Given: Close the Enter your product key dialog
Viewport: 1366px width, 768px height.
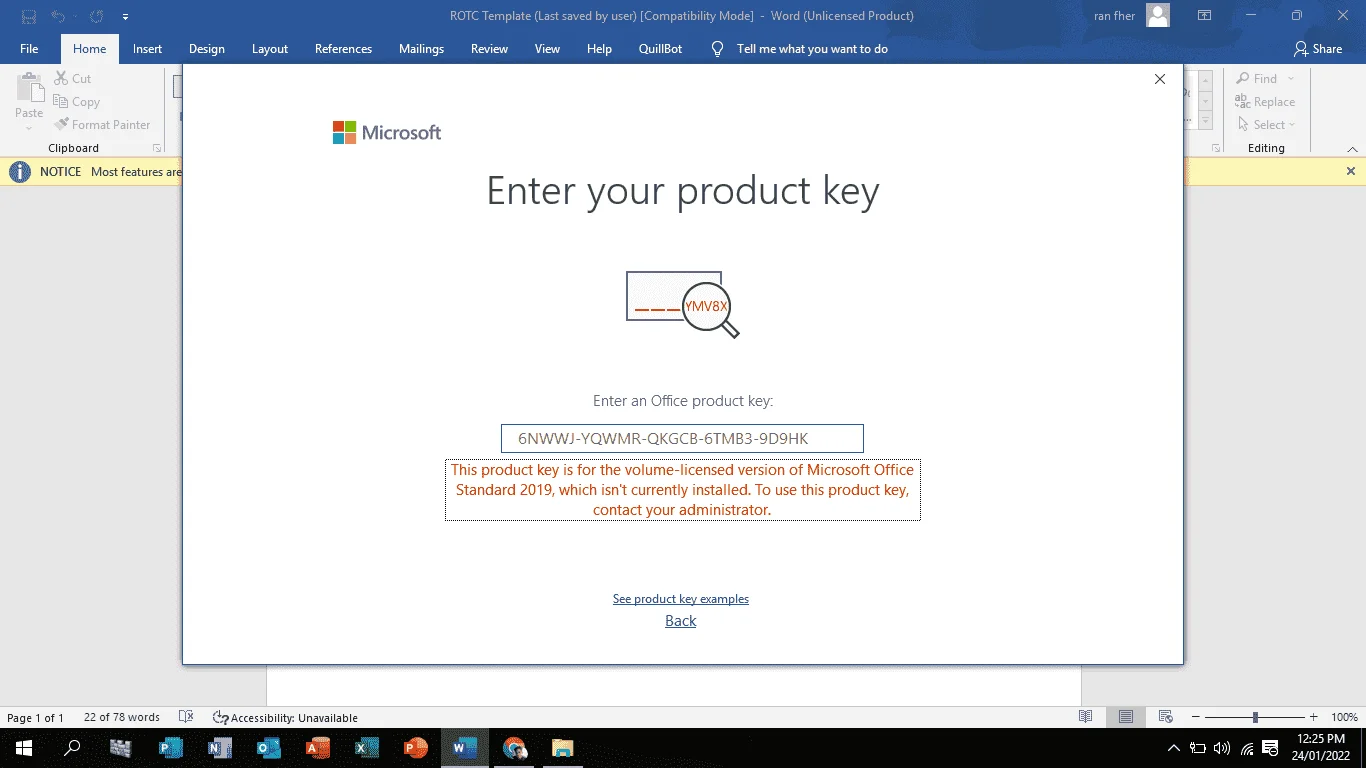Looking at the screenshot, I should [x=1160, y=79].
